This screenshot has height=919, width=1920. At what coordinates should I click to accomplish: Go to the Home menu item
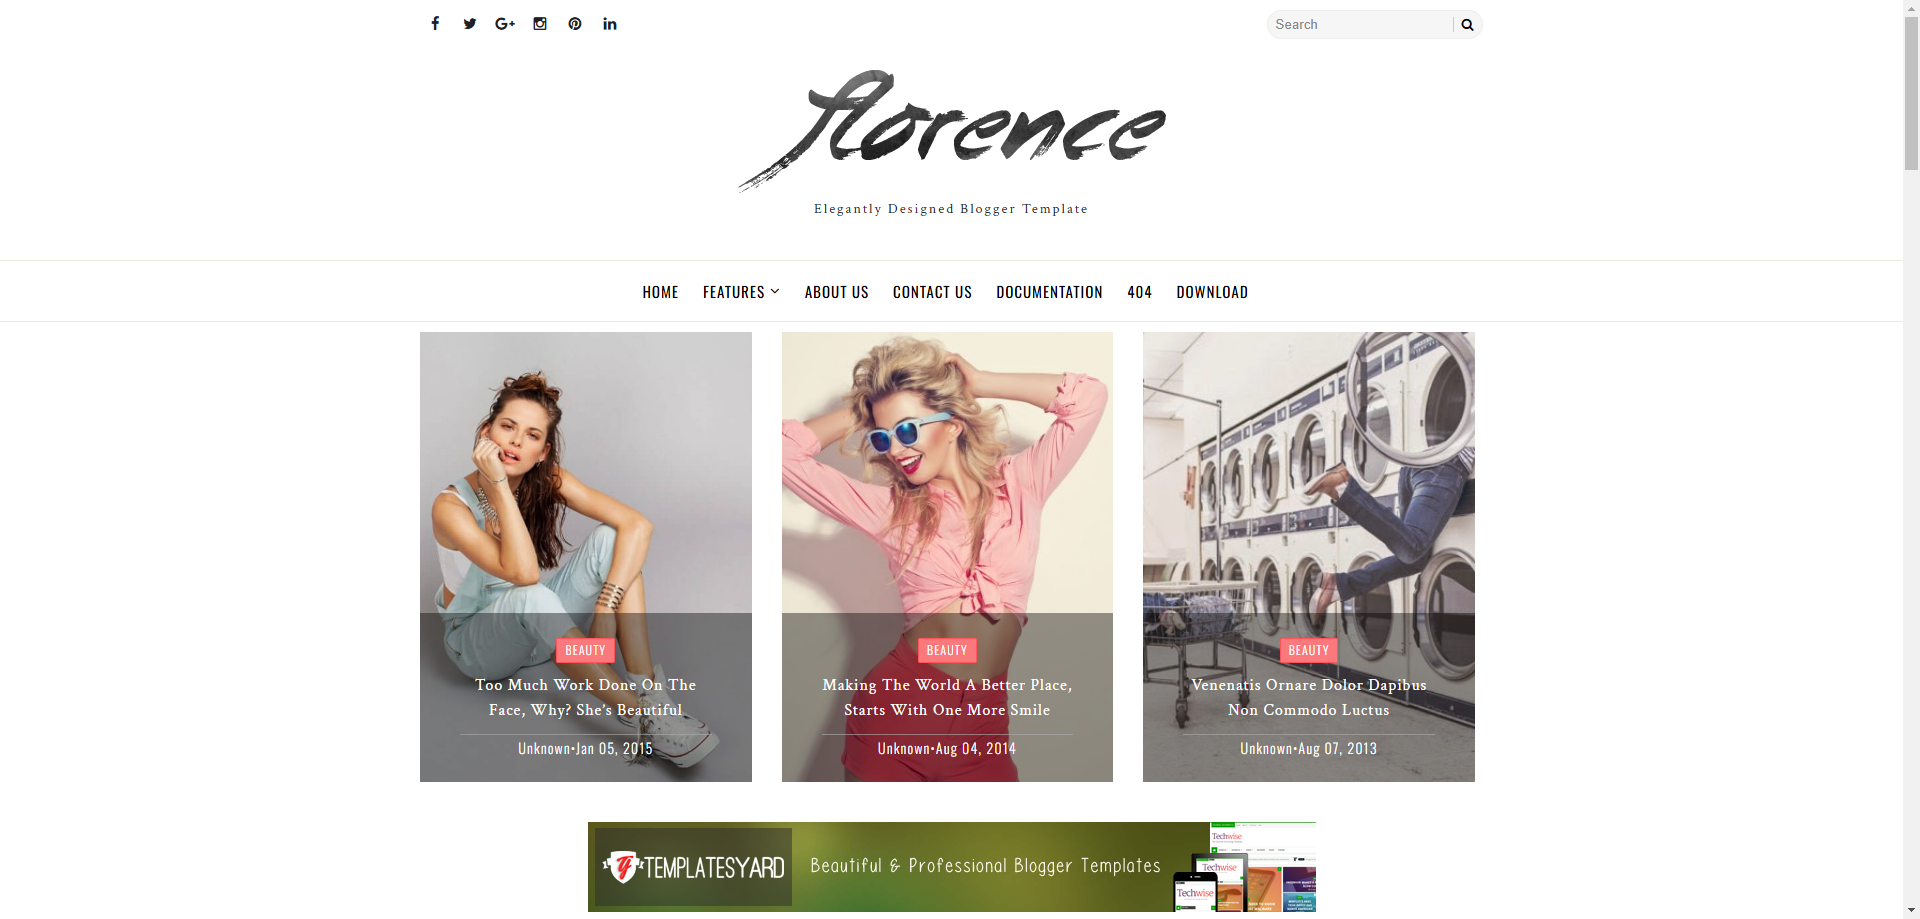point(660,292)
